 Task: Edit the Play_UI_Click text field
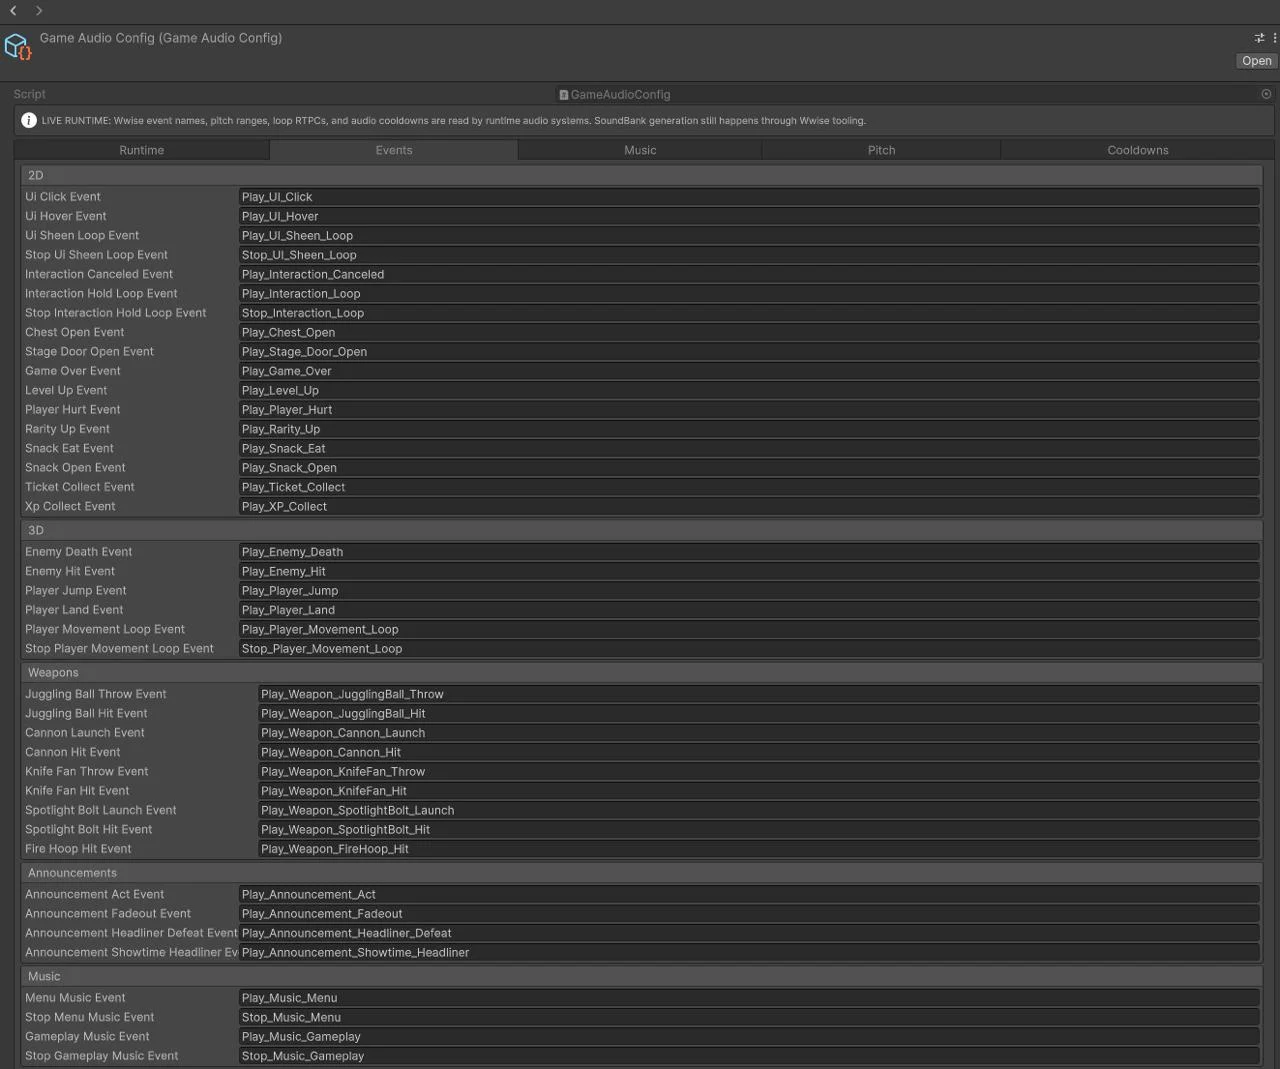(x=749, y=197)
